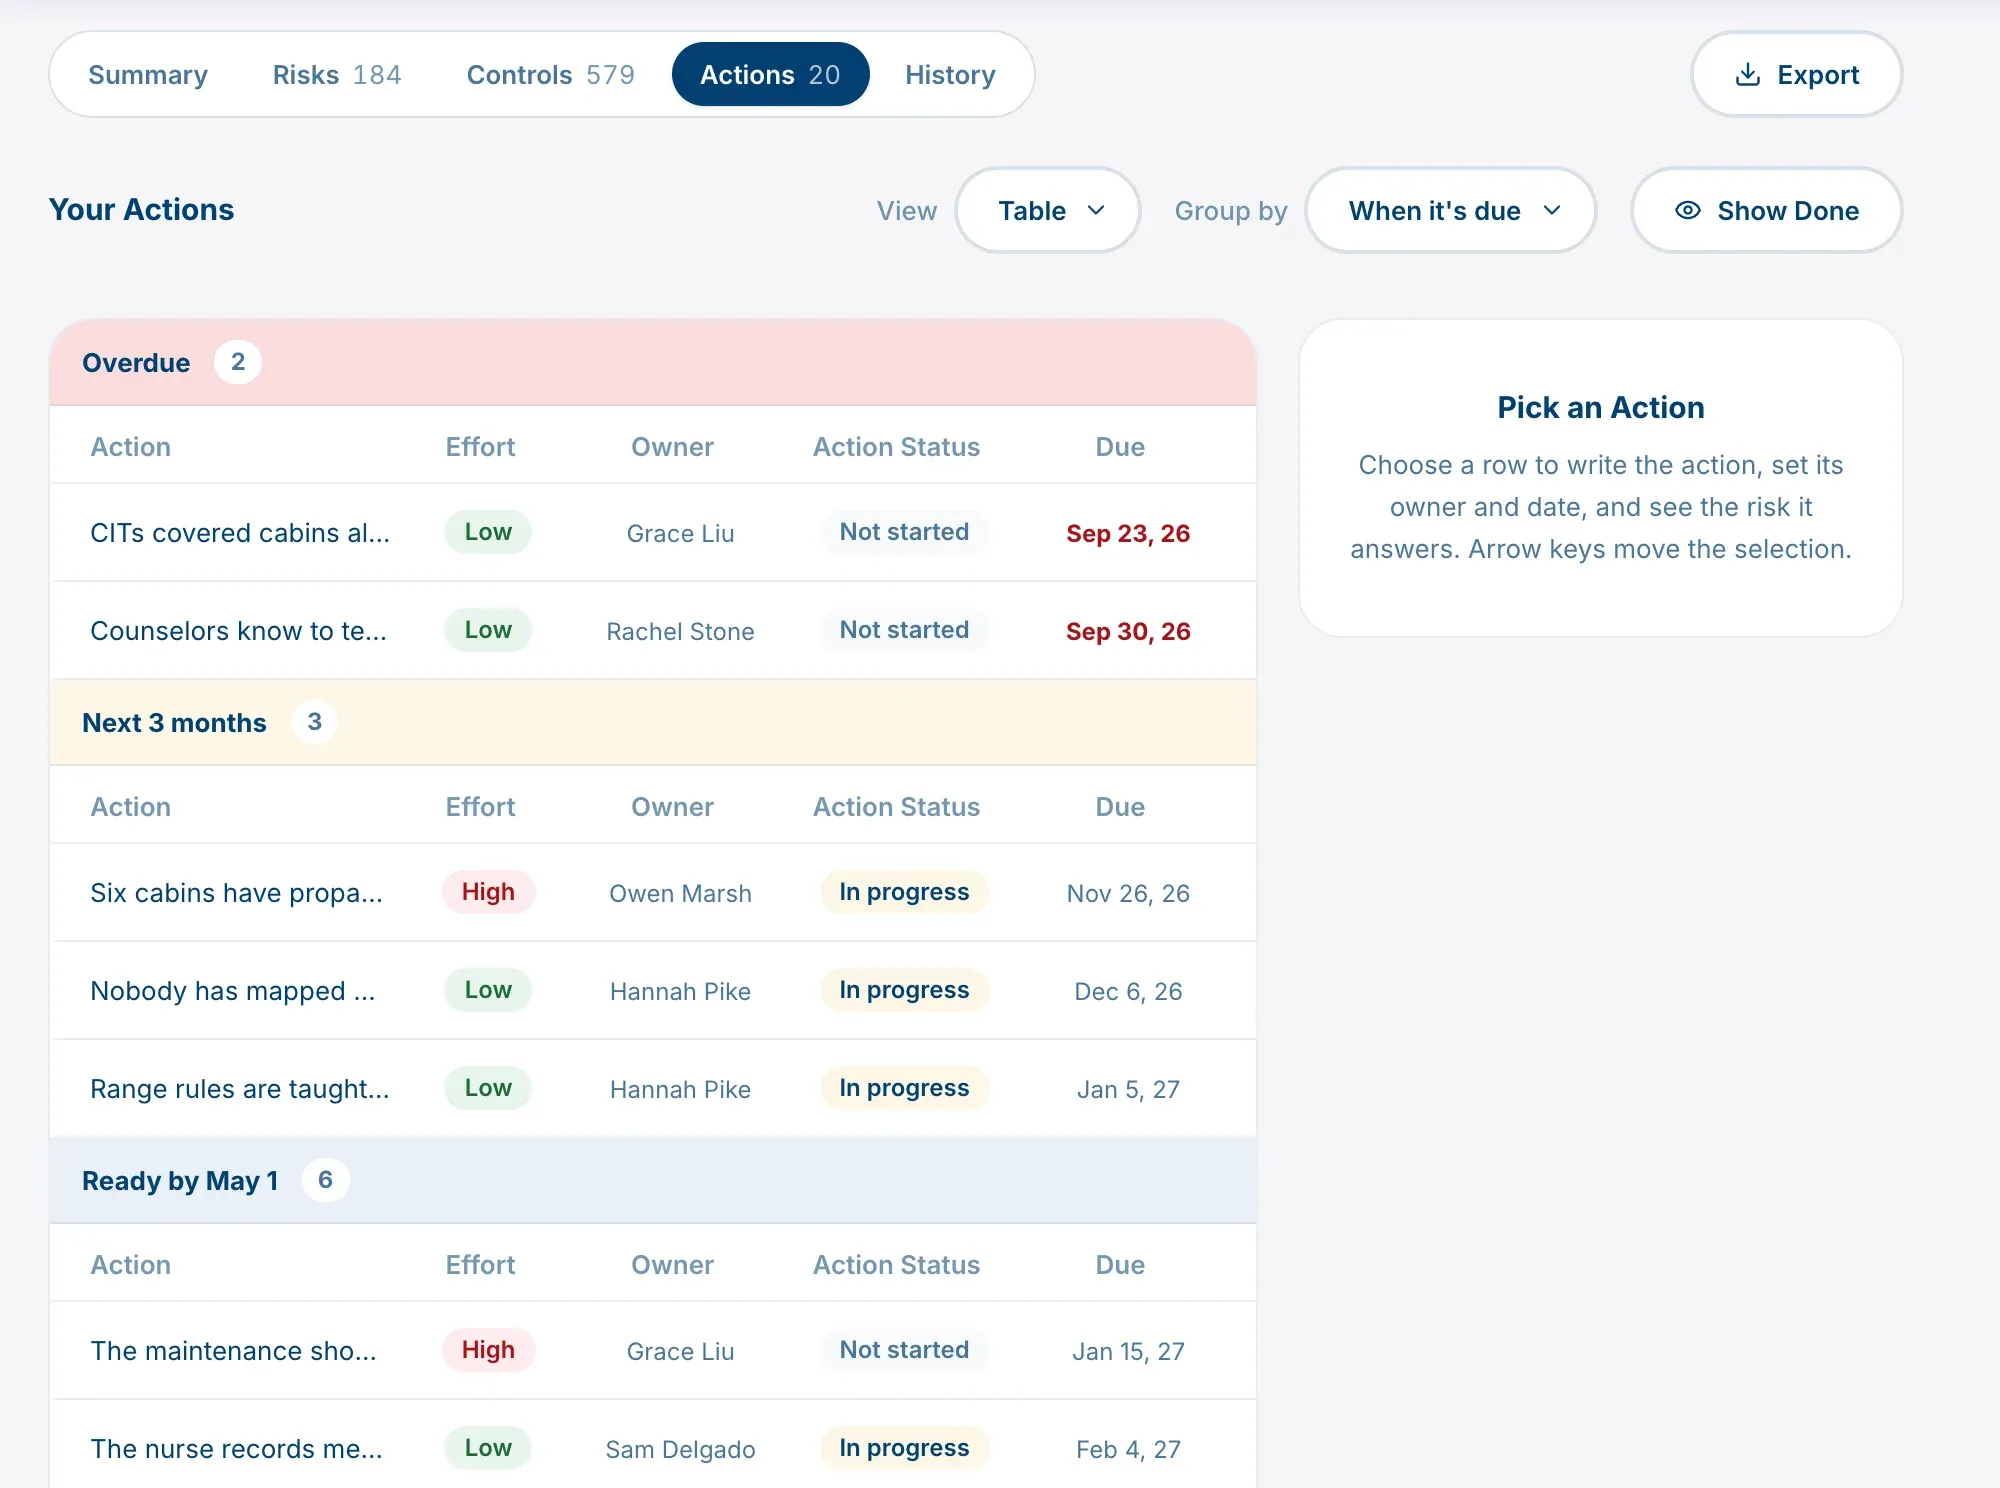Click High effort badge for maintenance row
The height and width of the screenshot is (1488, 2000).
488,1350
